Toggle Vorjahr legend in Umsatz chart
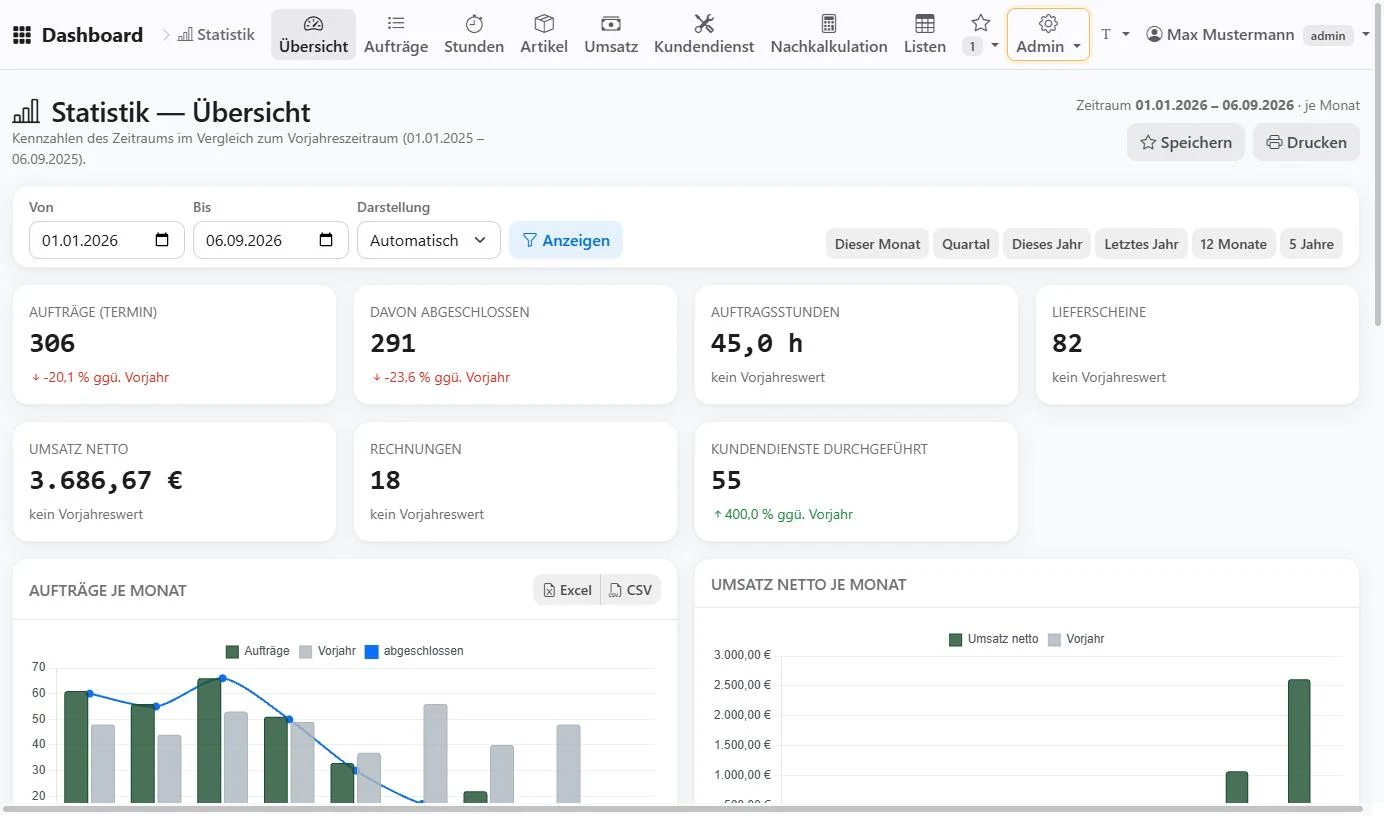Screen dimensions: 1384x815 coord(1076,639)
